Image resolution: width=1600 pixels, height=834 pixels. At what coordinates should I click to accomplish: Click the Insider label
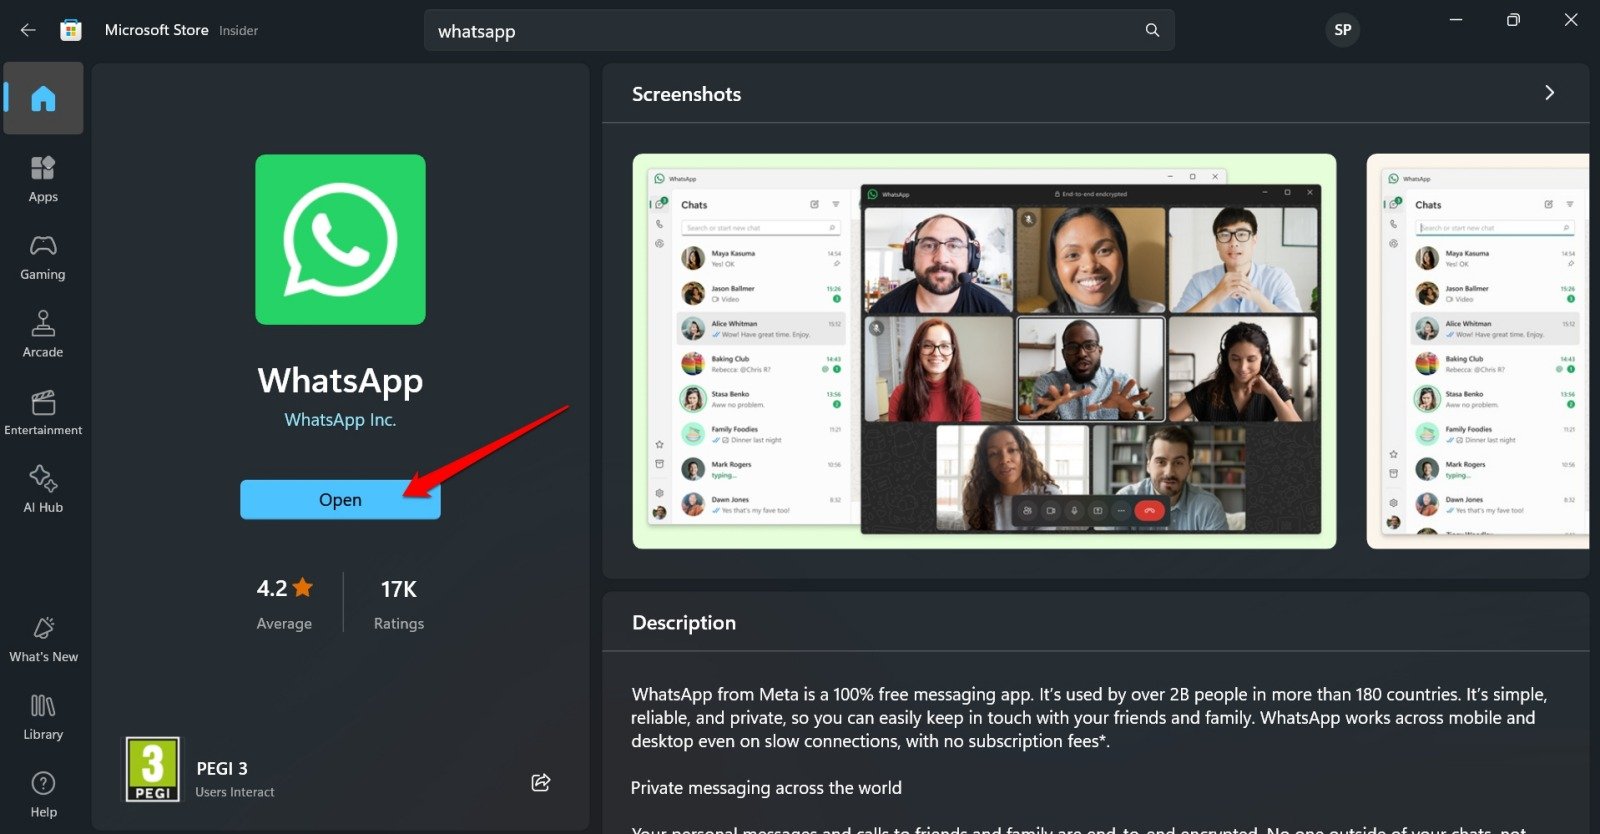click(239, 31)
